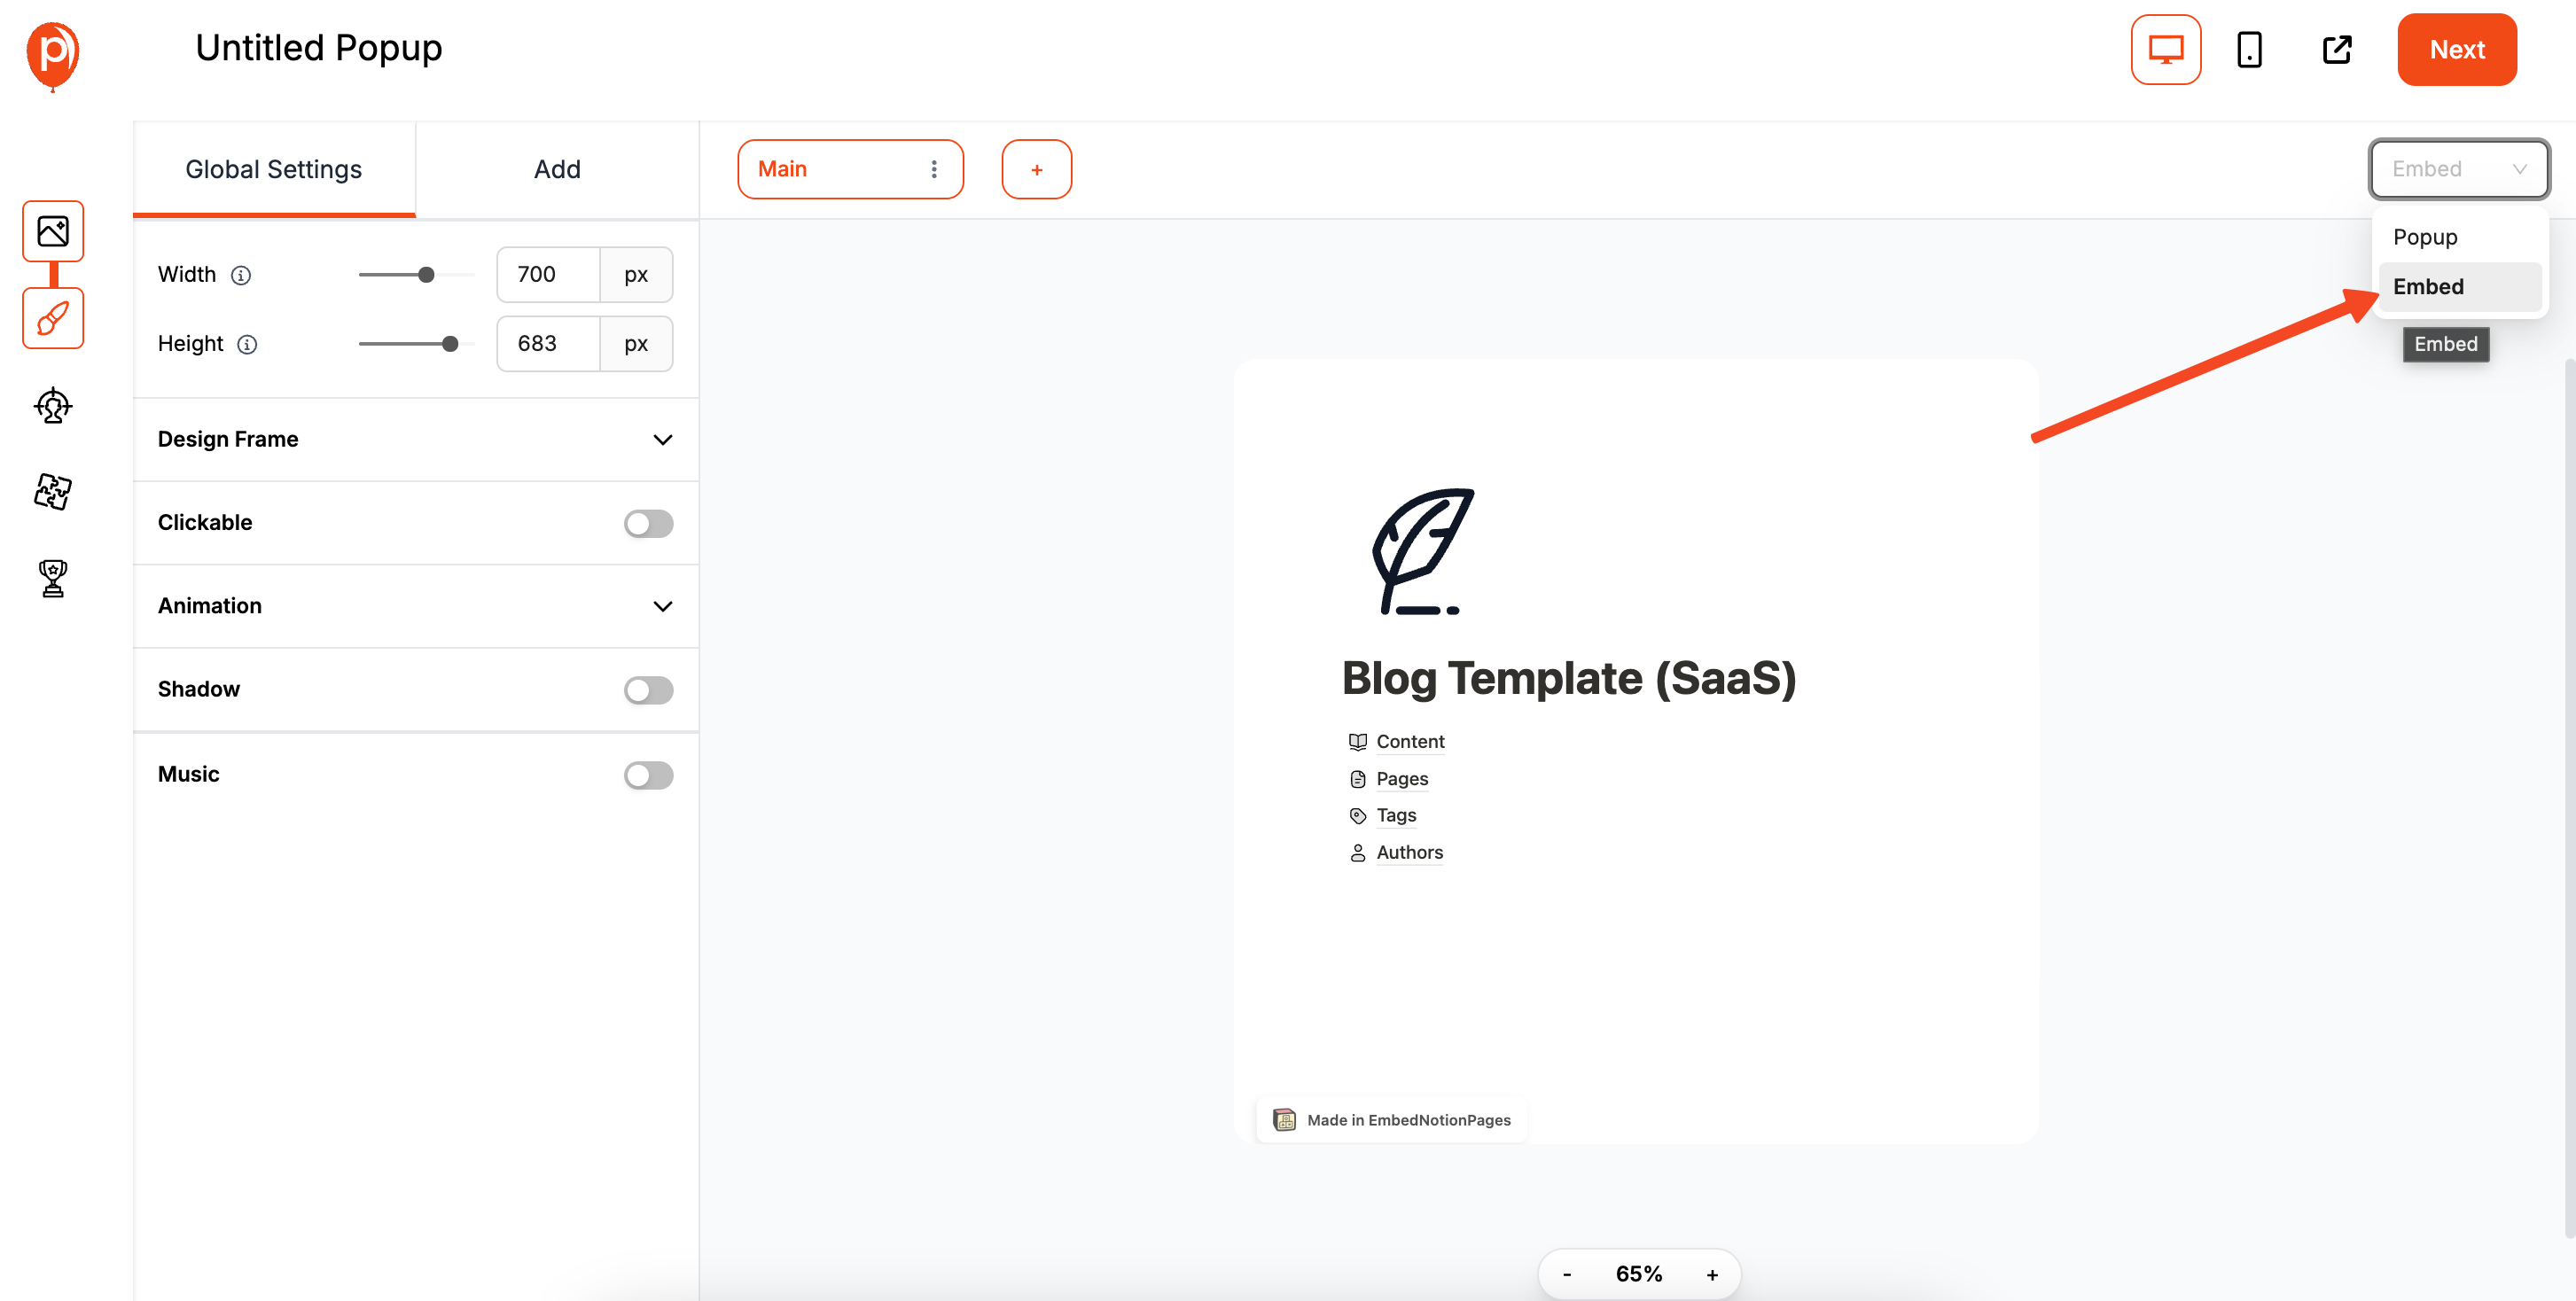Click the Width slider handle

click(x=426, y=275)
